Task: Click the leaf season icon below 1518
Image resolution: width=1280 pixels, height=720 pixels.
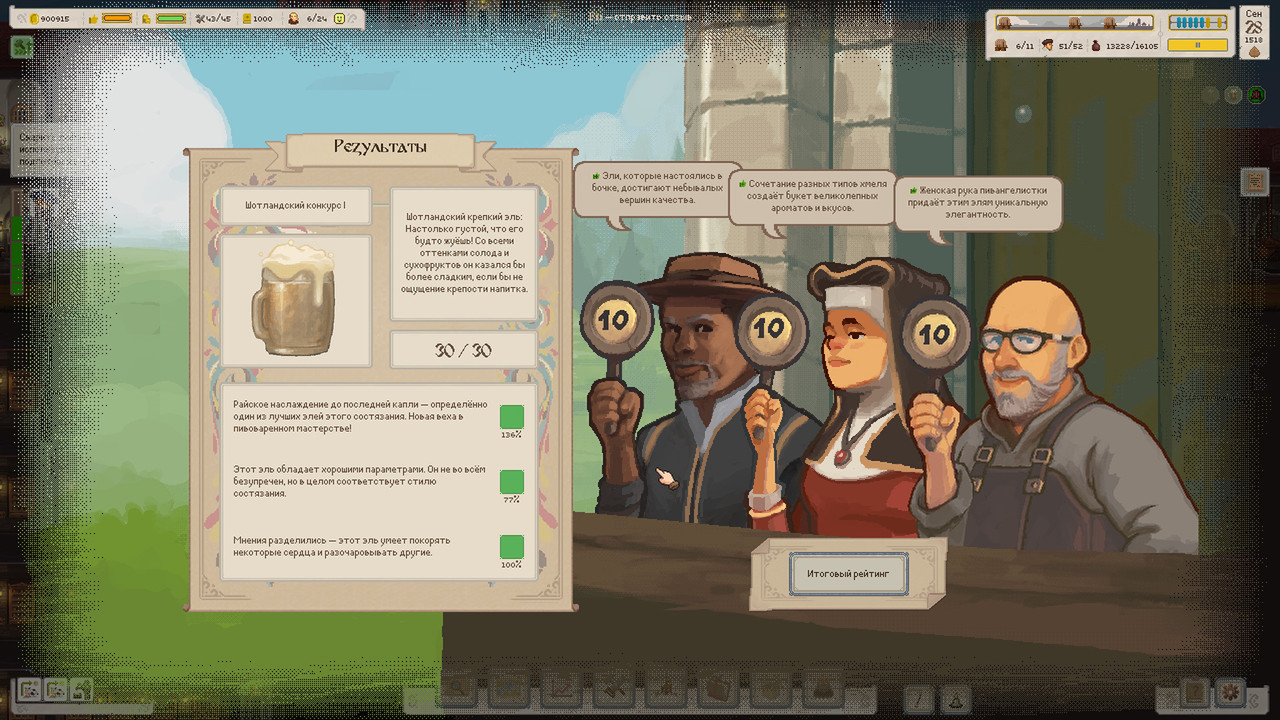Action: [x=1254, y=54]
